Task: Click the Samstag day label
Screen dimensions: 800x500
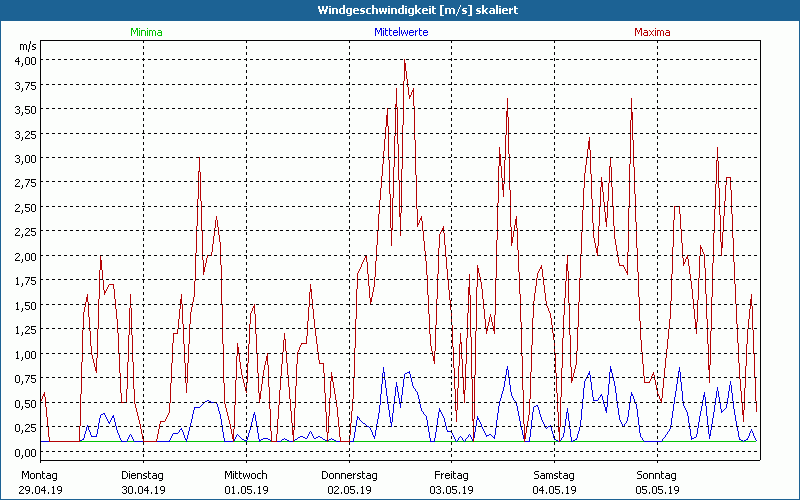Action: pos(554,475)
